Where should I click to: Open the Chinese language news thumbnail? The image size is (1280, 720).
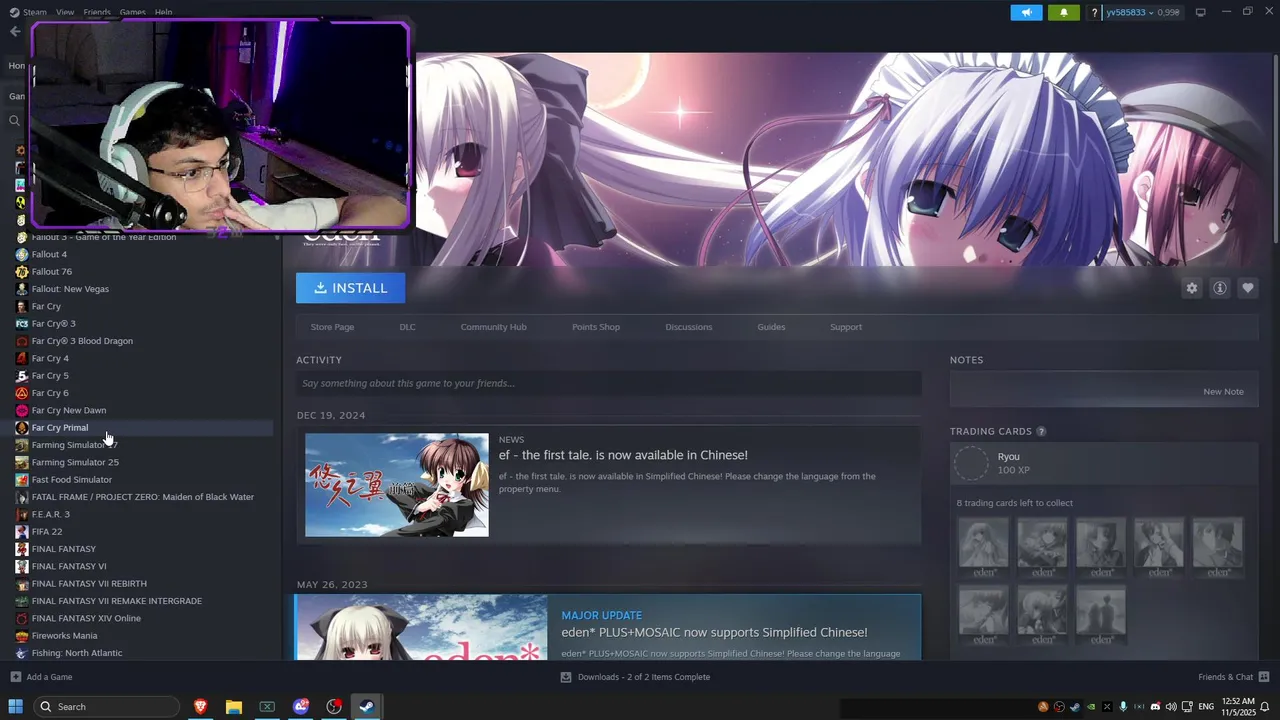(397, 485)
